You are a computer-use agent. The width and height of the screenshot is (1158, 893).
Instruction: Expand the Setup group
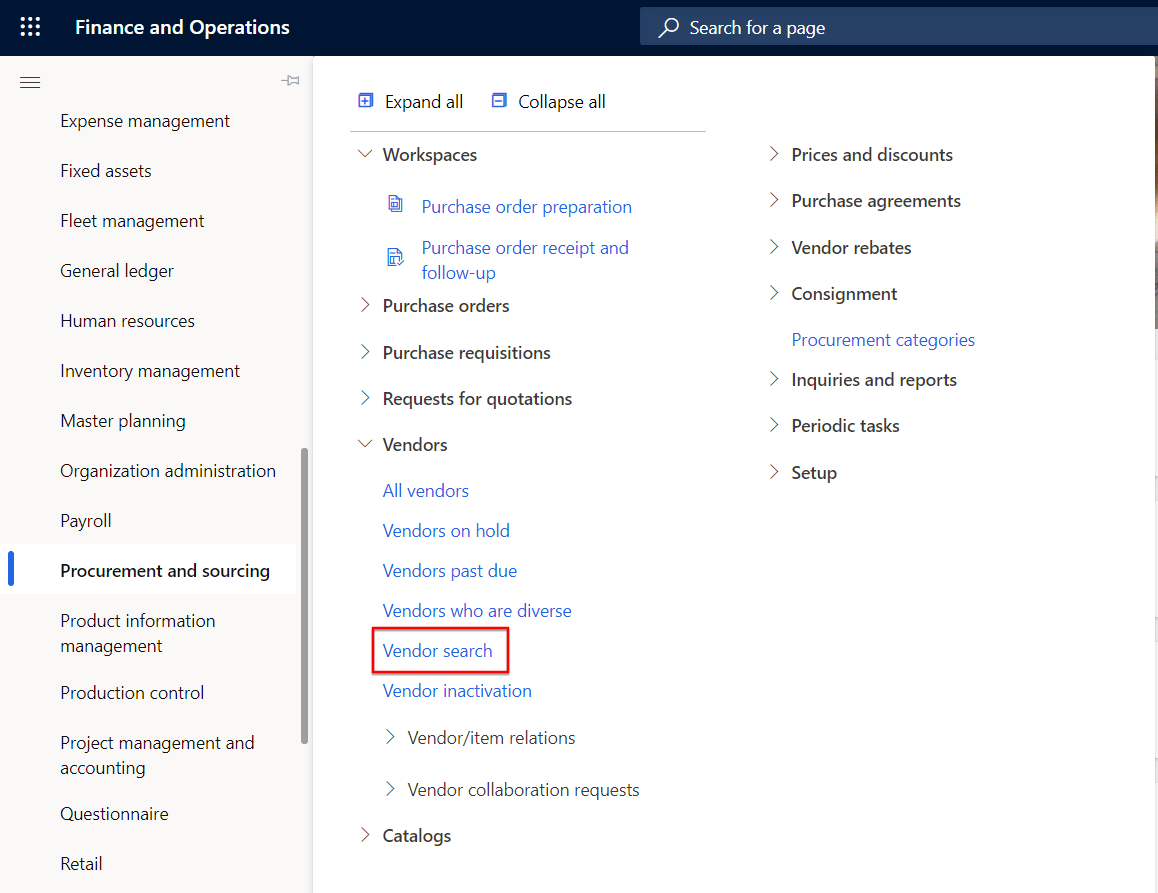pyautogui.click(x=774, y=472)
